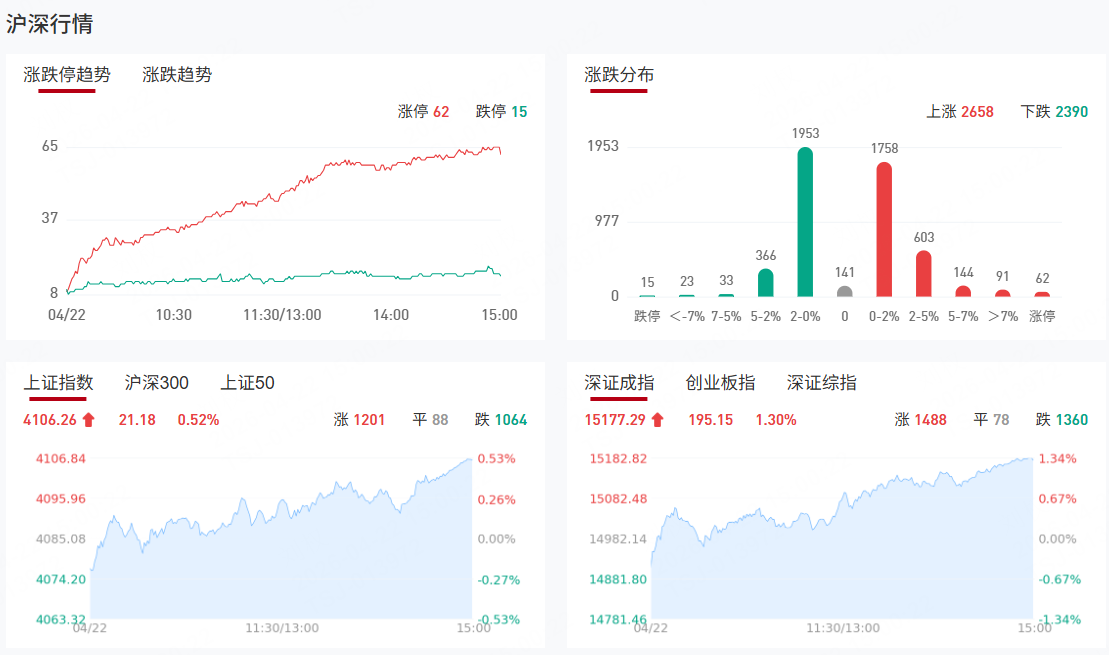This screenshot has width=1109, height=655.
Task: Click the green 366 bar for 5-2%
Action: pyautogui.click(x=766, y=283)
